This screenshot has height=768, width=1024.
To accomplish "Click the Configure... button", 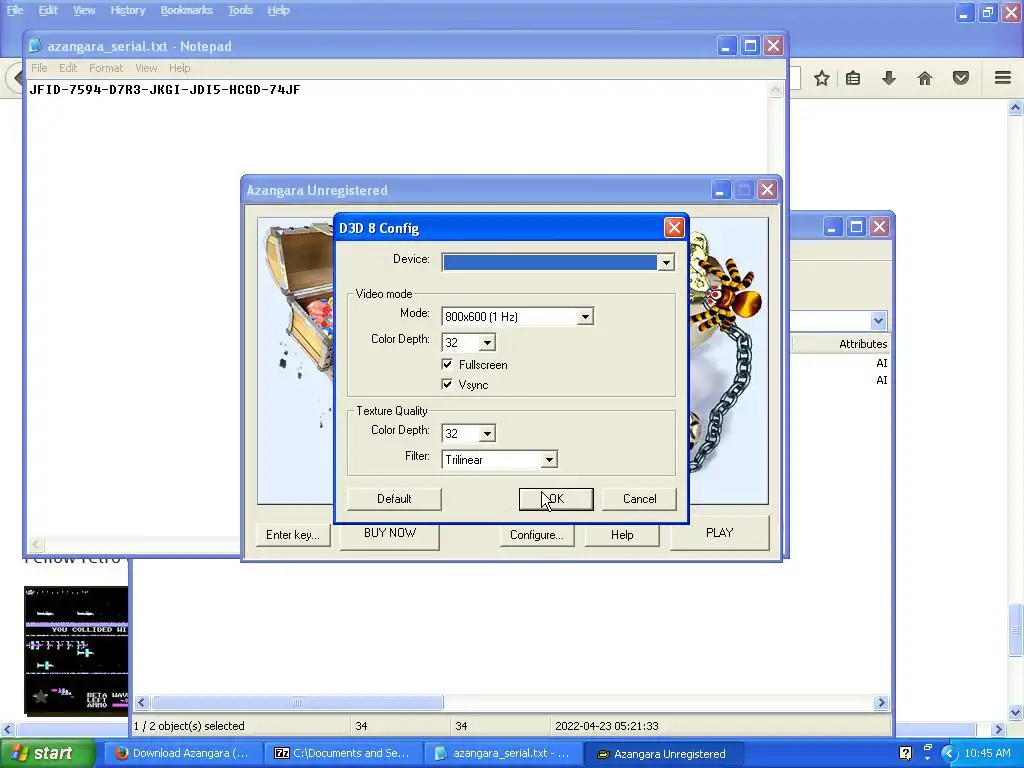I will coord(537,535).
